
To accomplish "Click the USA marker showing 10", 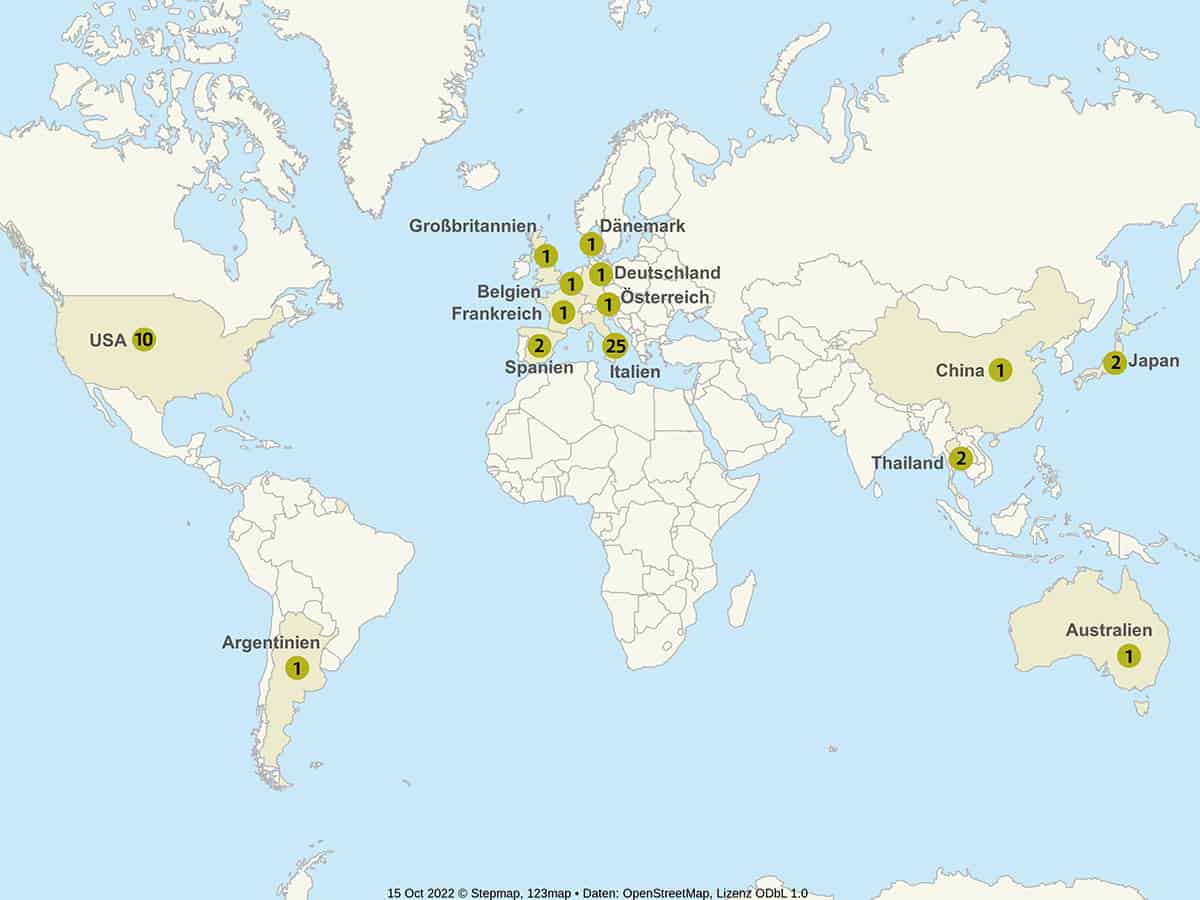I will tap(144, 339).
